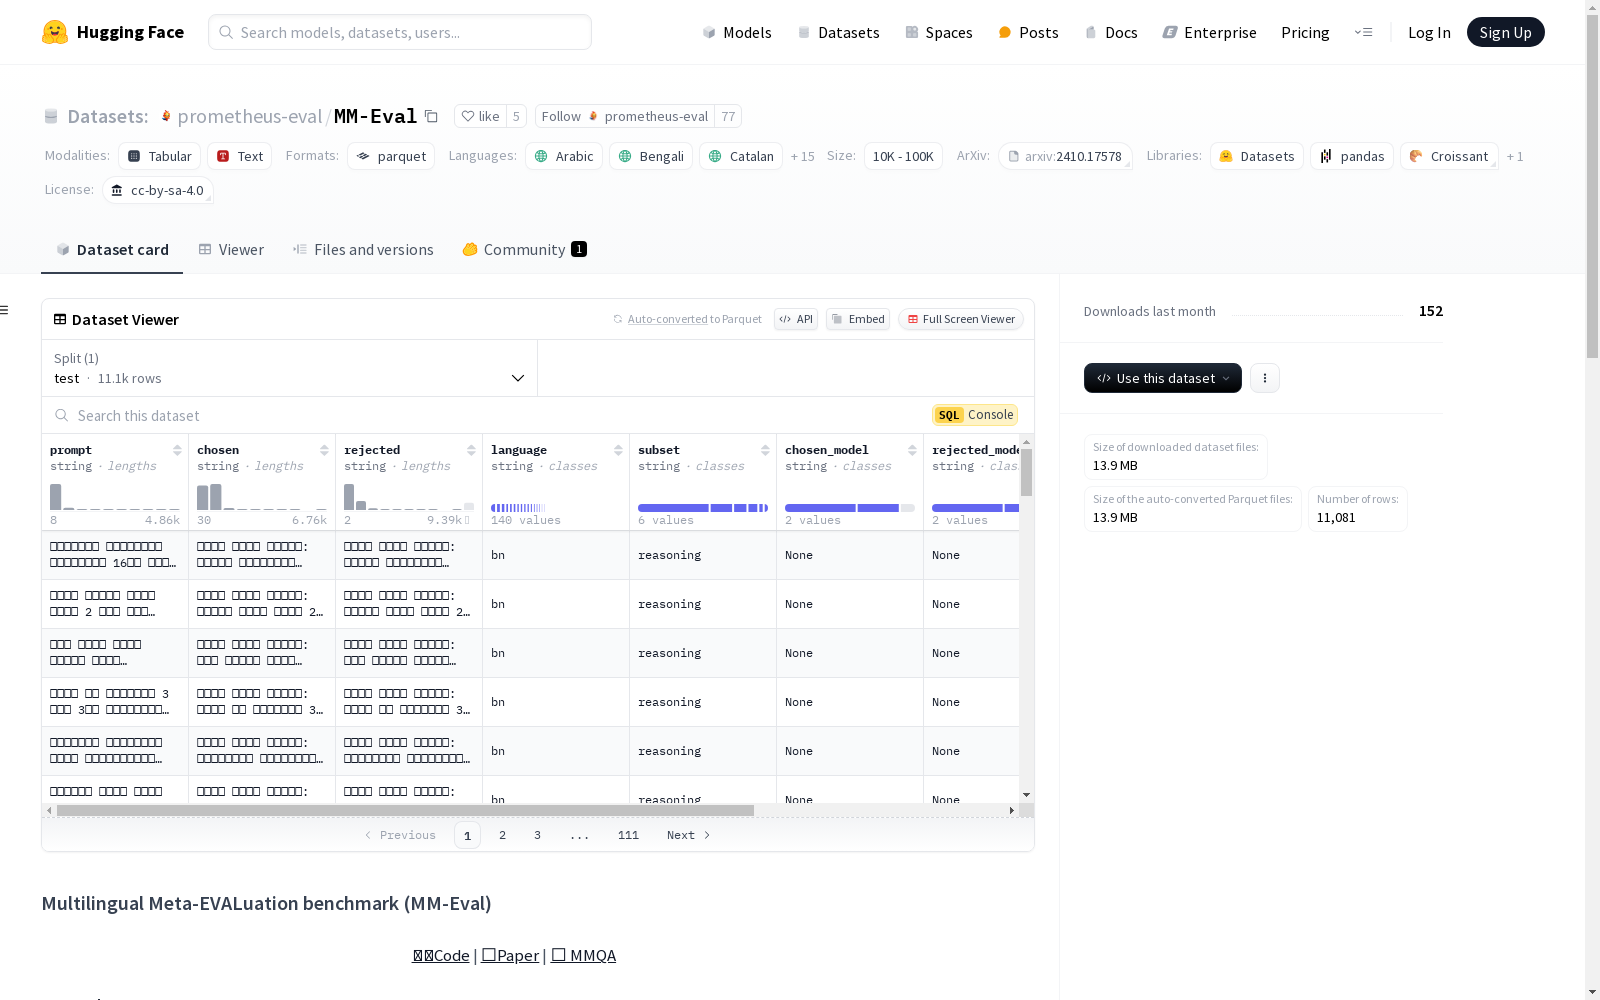The height and width of the screenshot is (1000, 1600).
Task: Go to Models in the top navigation
Action: (x=737, y=32)
